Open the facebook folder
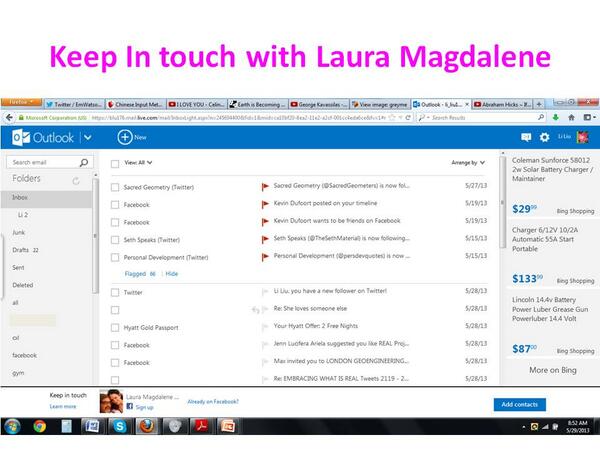The width and height of the screenshot is (600, 450). 24,355
